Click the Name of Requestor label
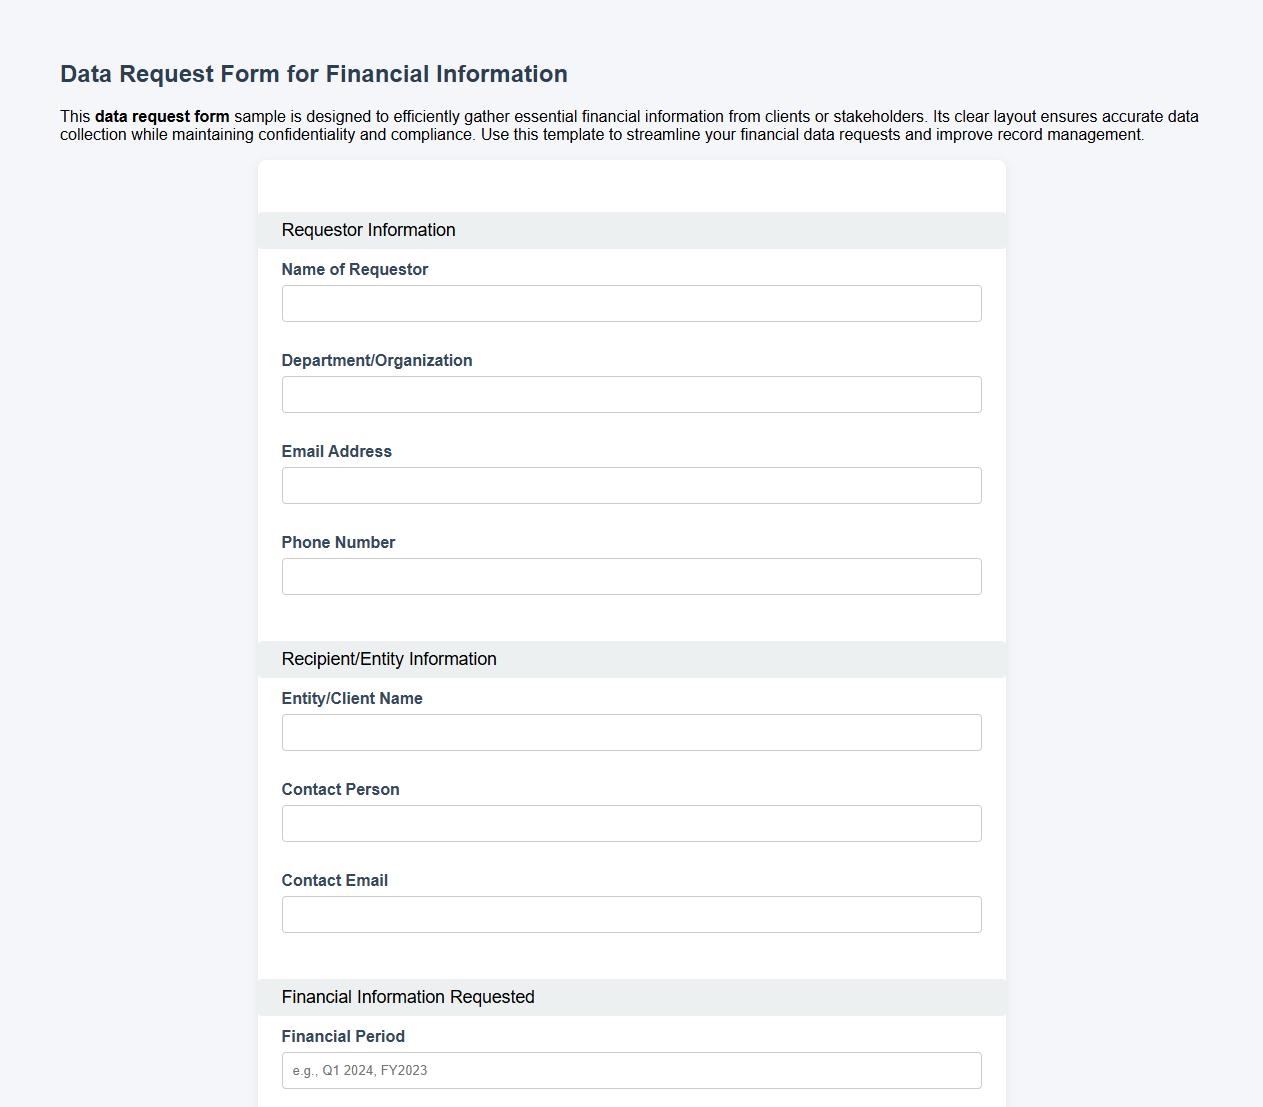The image size is (1263, 1107). 355,269
